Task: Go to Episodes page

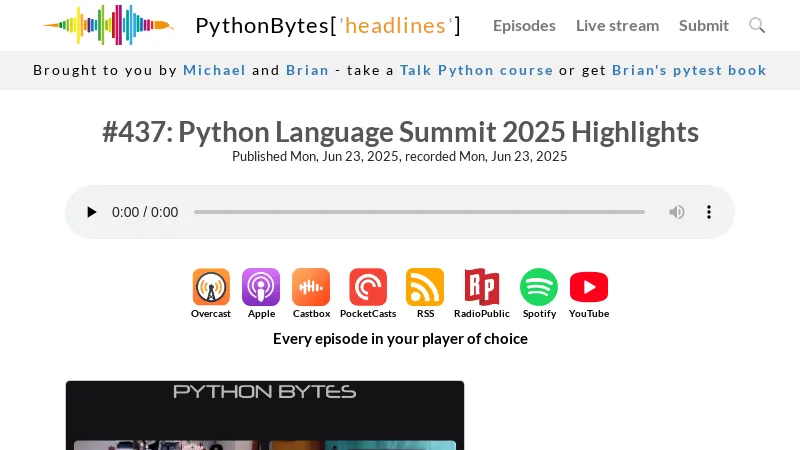Action: (524, 25)
